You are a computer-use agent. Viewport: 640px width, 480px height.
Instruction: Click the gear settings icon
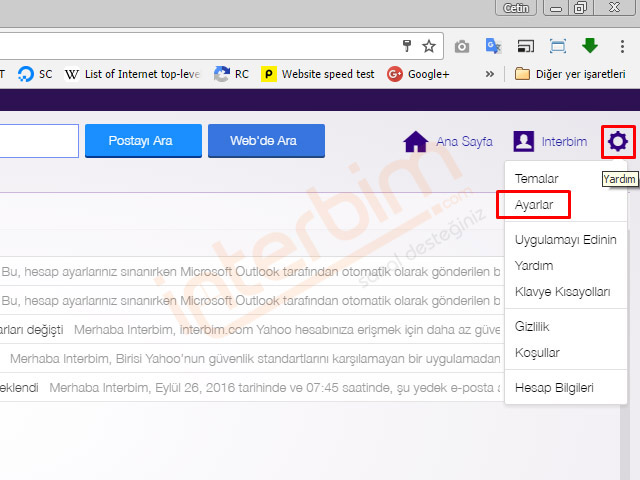pos(618,142)
